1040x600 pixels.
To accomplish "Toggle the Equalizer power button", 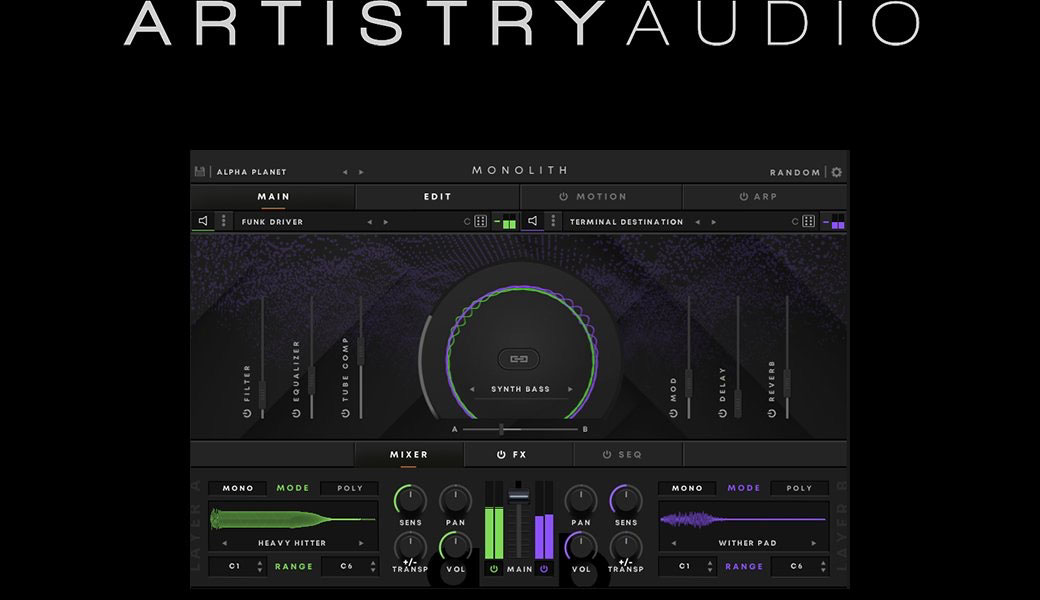I will click(x=296, y=413).
